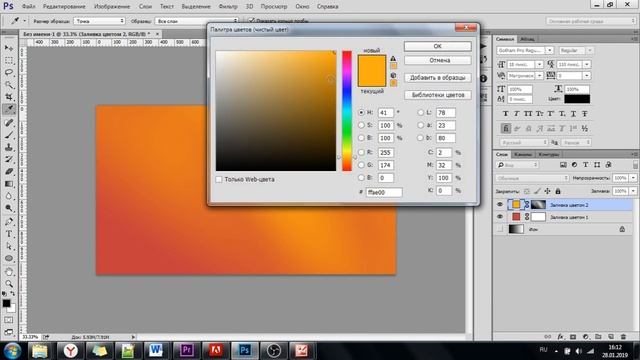Select the Eraser tool

(x=9, y=171)
